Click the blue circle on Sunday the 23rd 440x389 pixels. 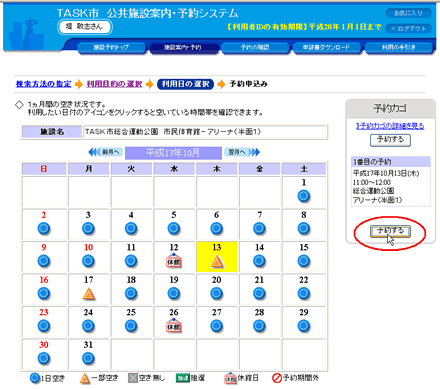pyautogui.click(x=44, y=326)
